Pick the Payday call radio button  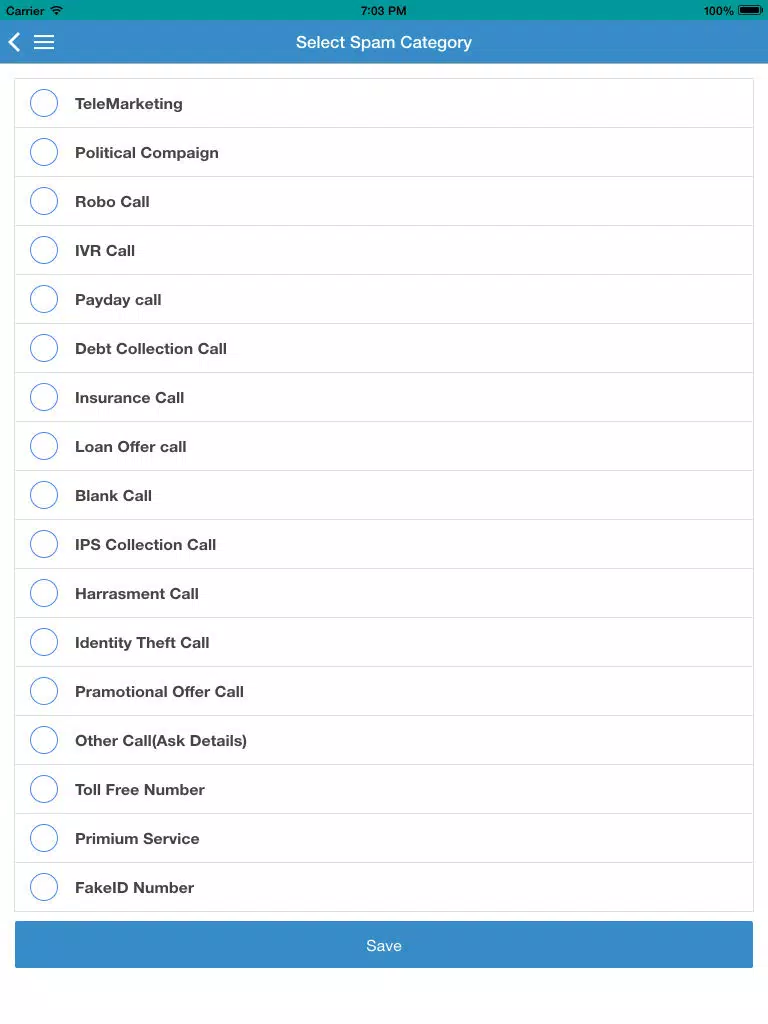pos(44,299)
